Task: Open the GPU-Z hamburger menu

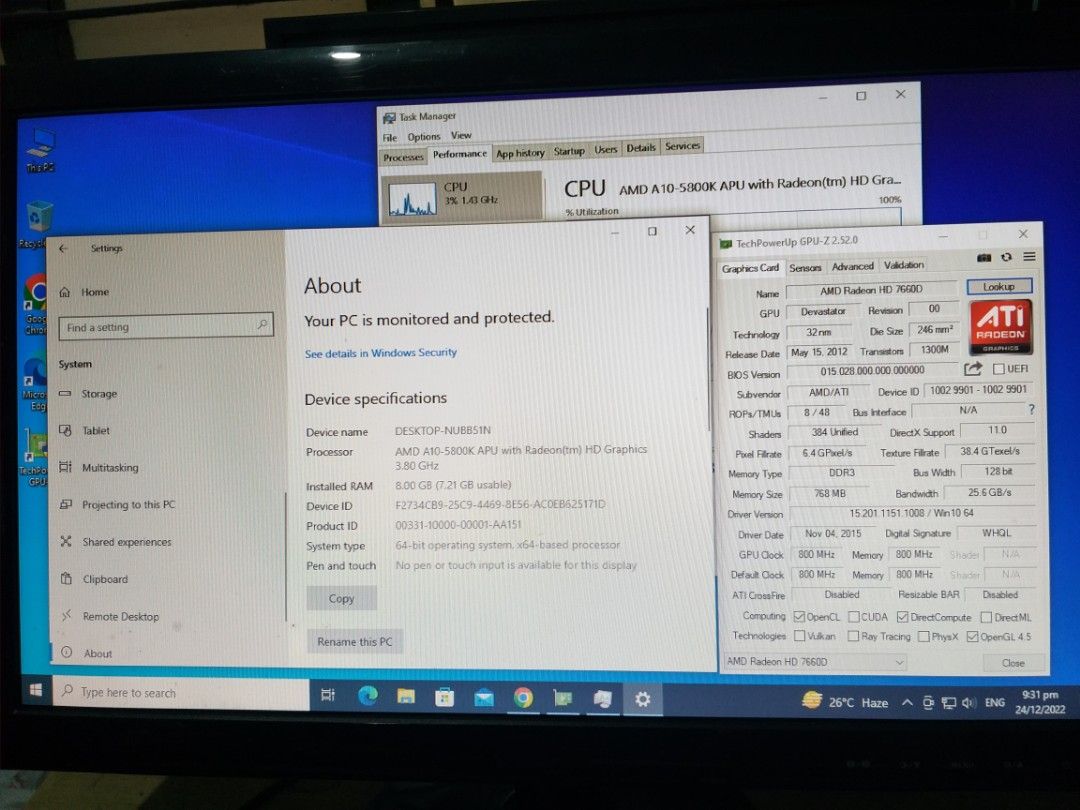Action: point(1030,257)
